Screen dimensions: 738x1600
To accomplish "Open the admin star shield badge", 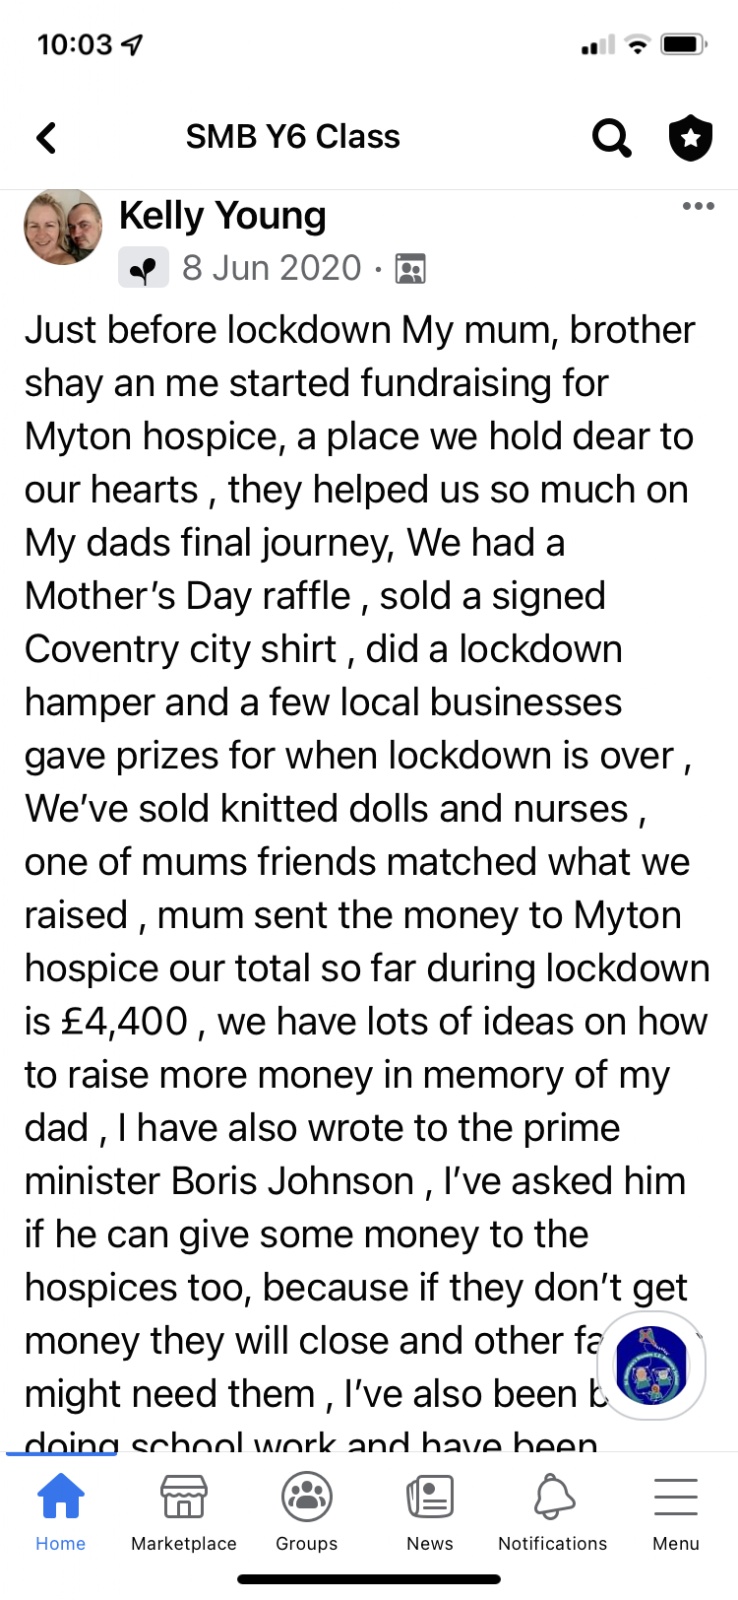I will click(690, 138).
